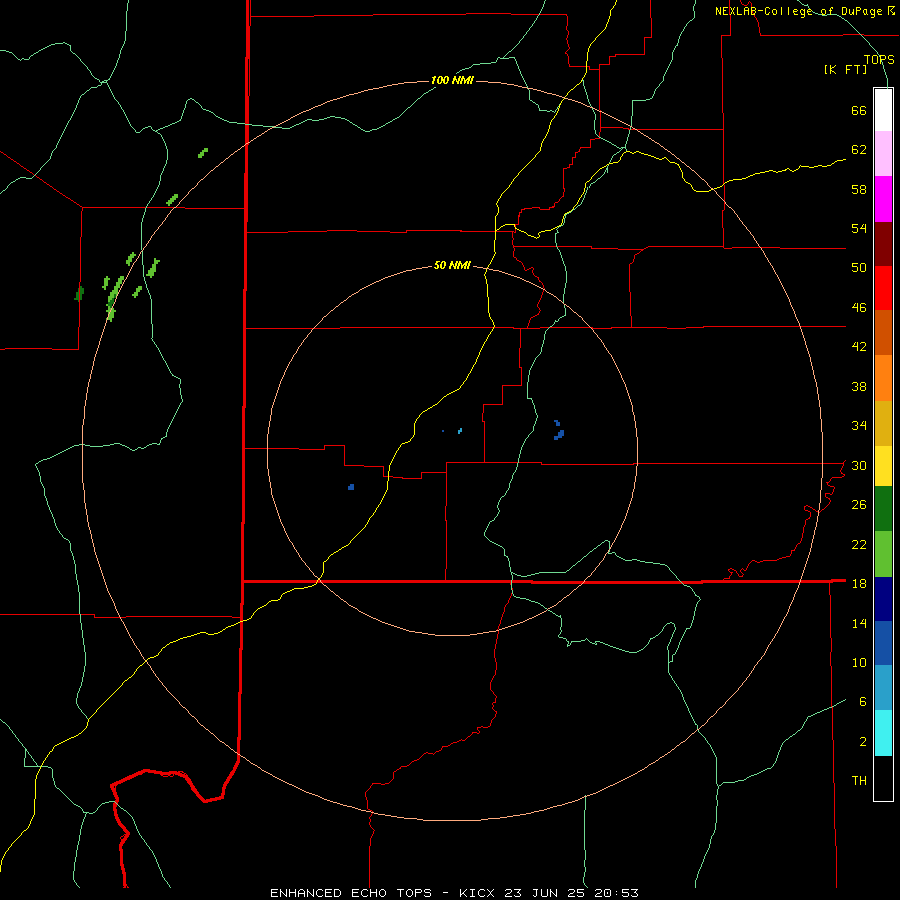The image size is (900, 900).
Task: Click the magenta legend swatch
Action: pyautogui.click(x=883, y=199)
